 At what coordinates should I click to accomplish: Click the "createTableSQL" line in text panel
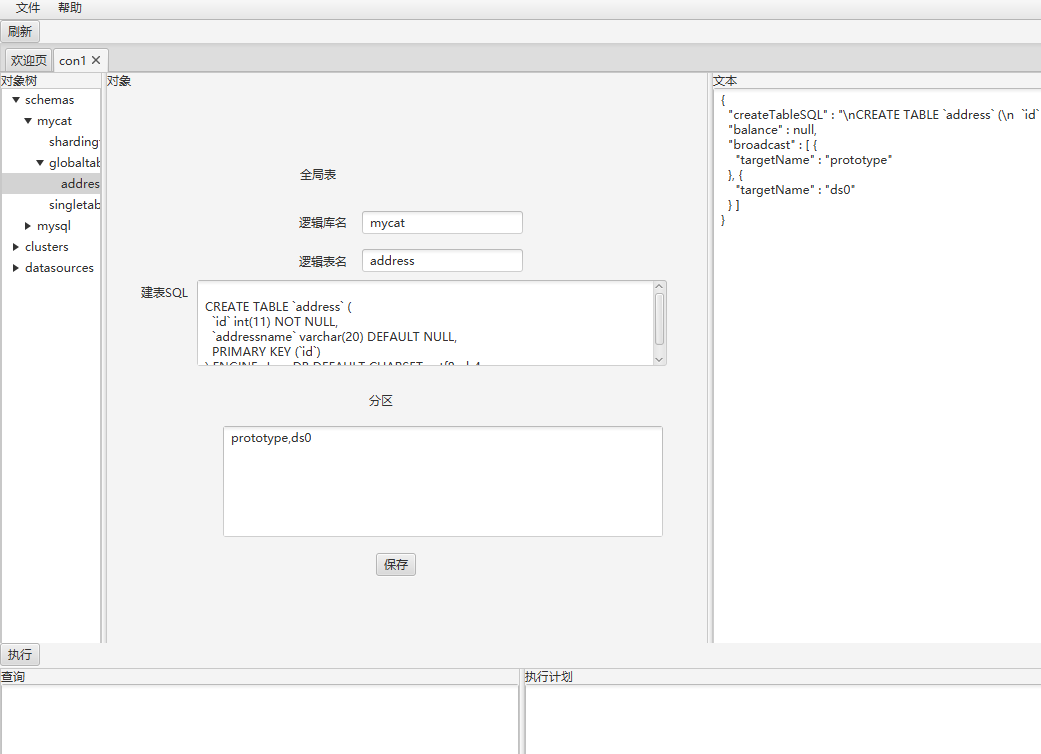pos(883,115)
